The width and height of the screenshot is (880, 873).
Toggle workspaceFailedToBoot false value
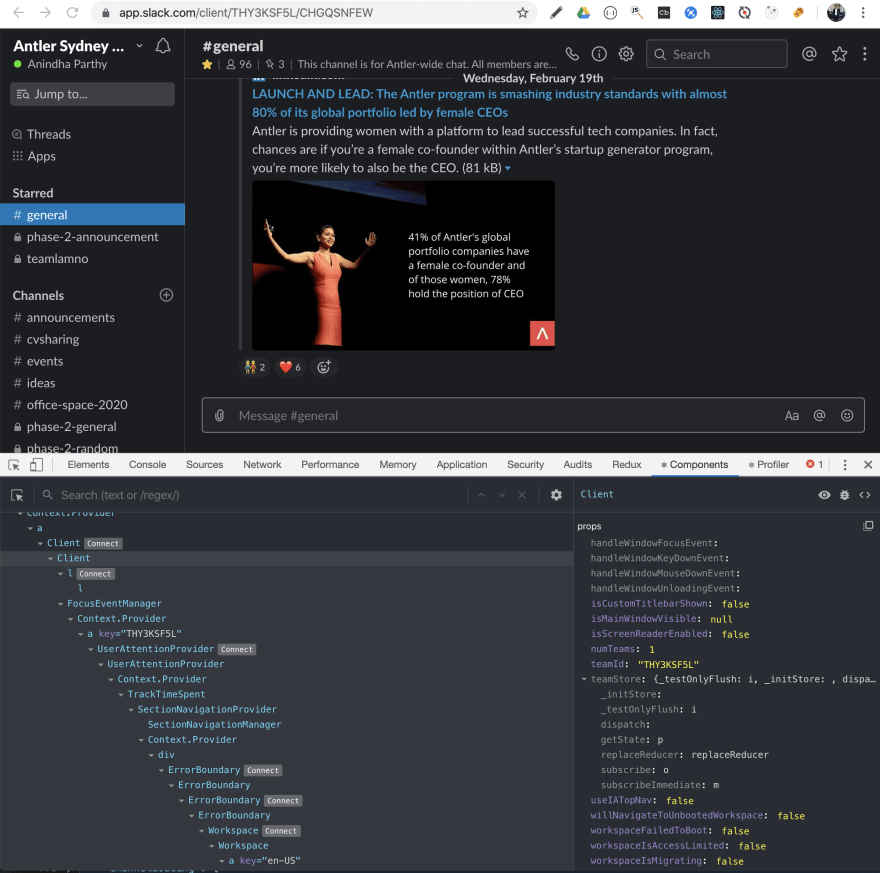click(x=735, y=831)
